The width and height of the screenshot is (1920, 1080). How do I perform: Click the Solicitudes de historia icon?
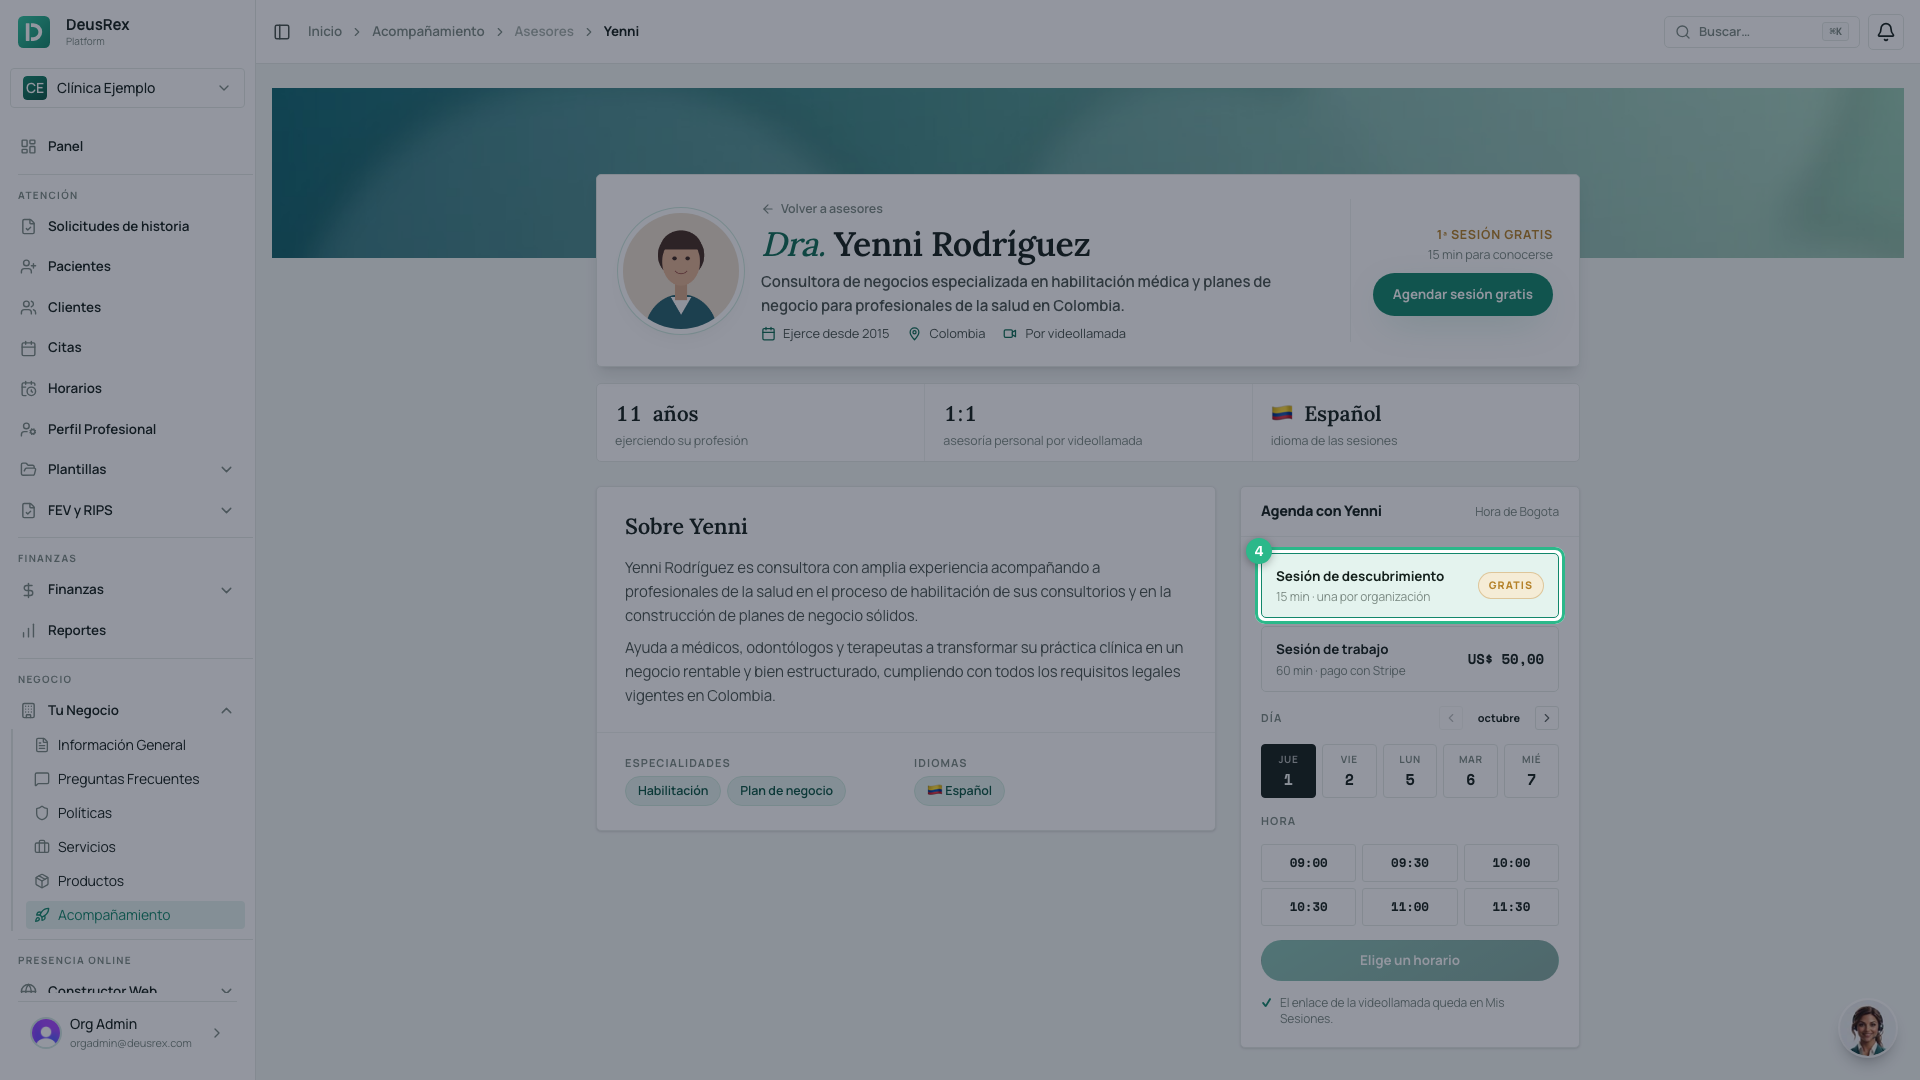coord(28,227)
